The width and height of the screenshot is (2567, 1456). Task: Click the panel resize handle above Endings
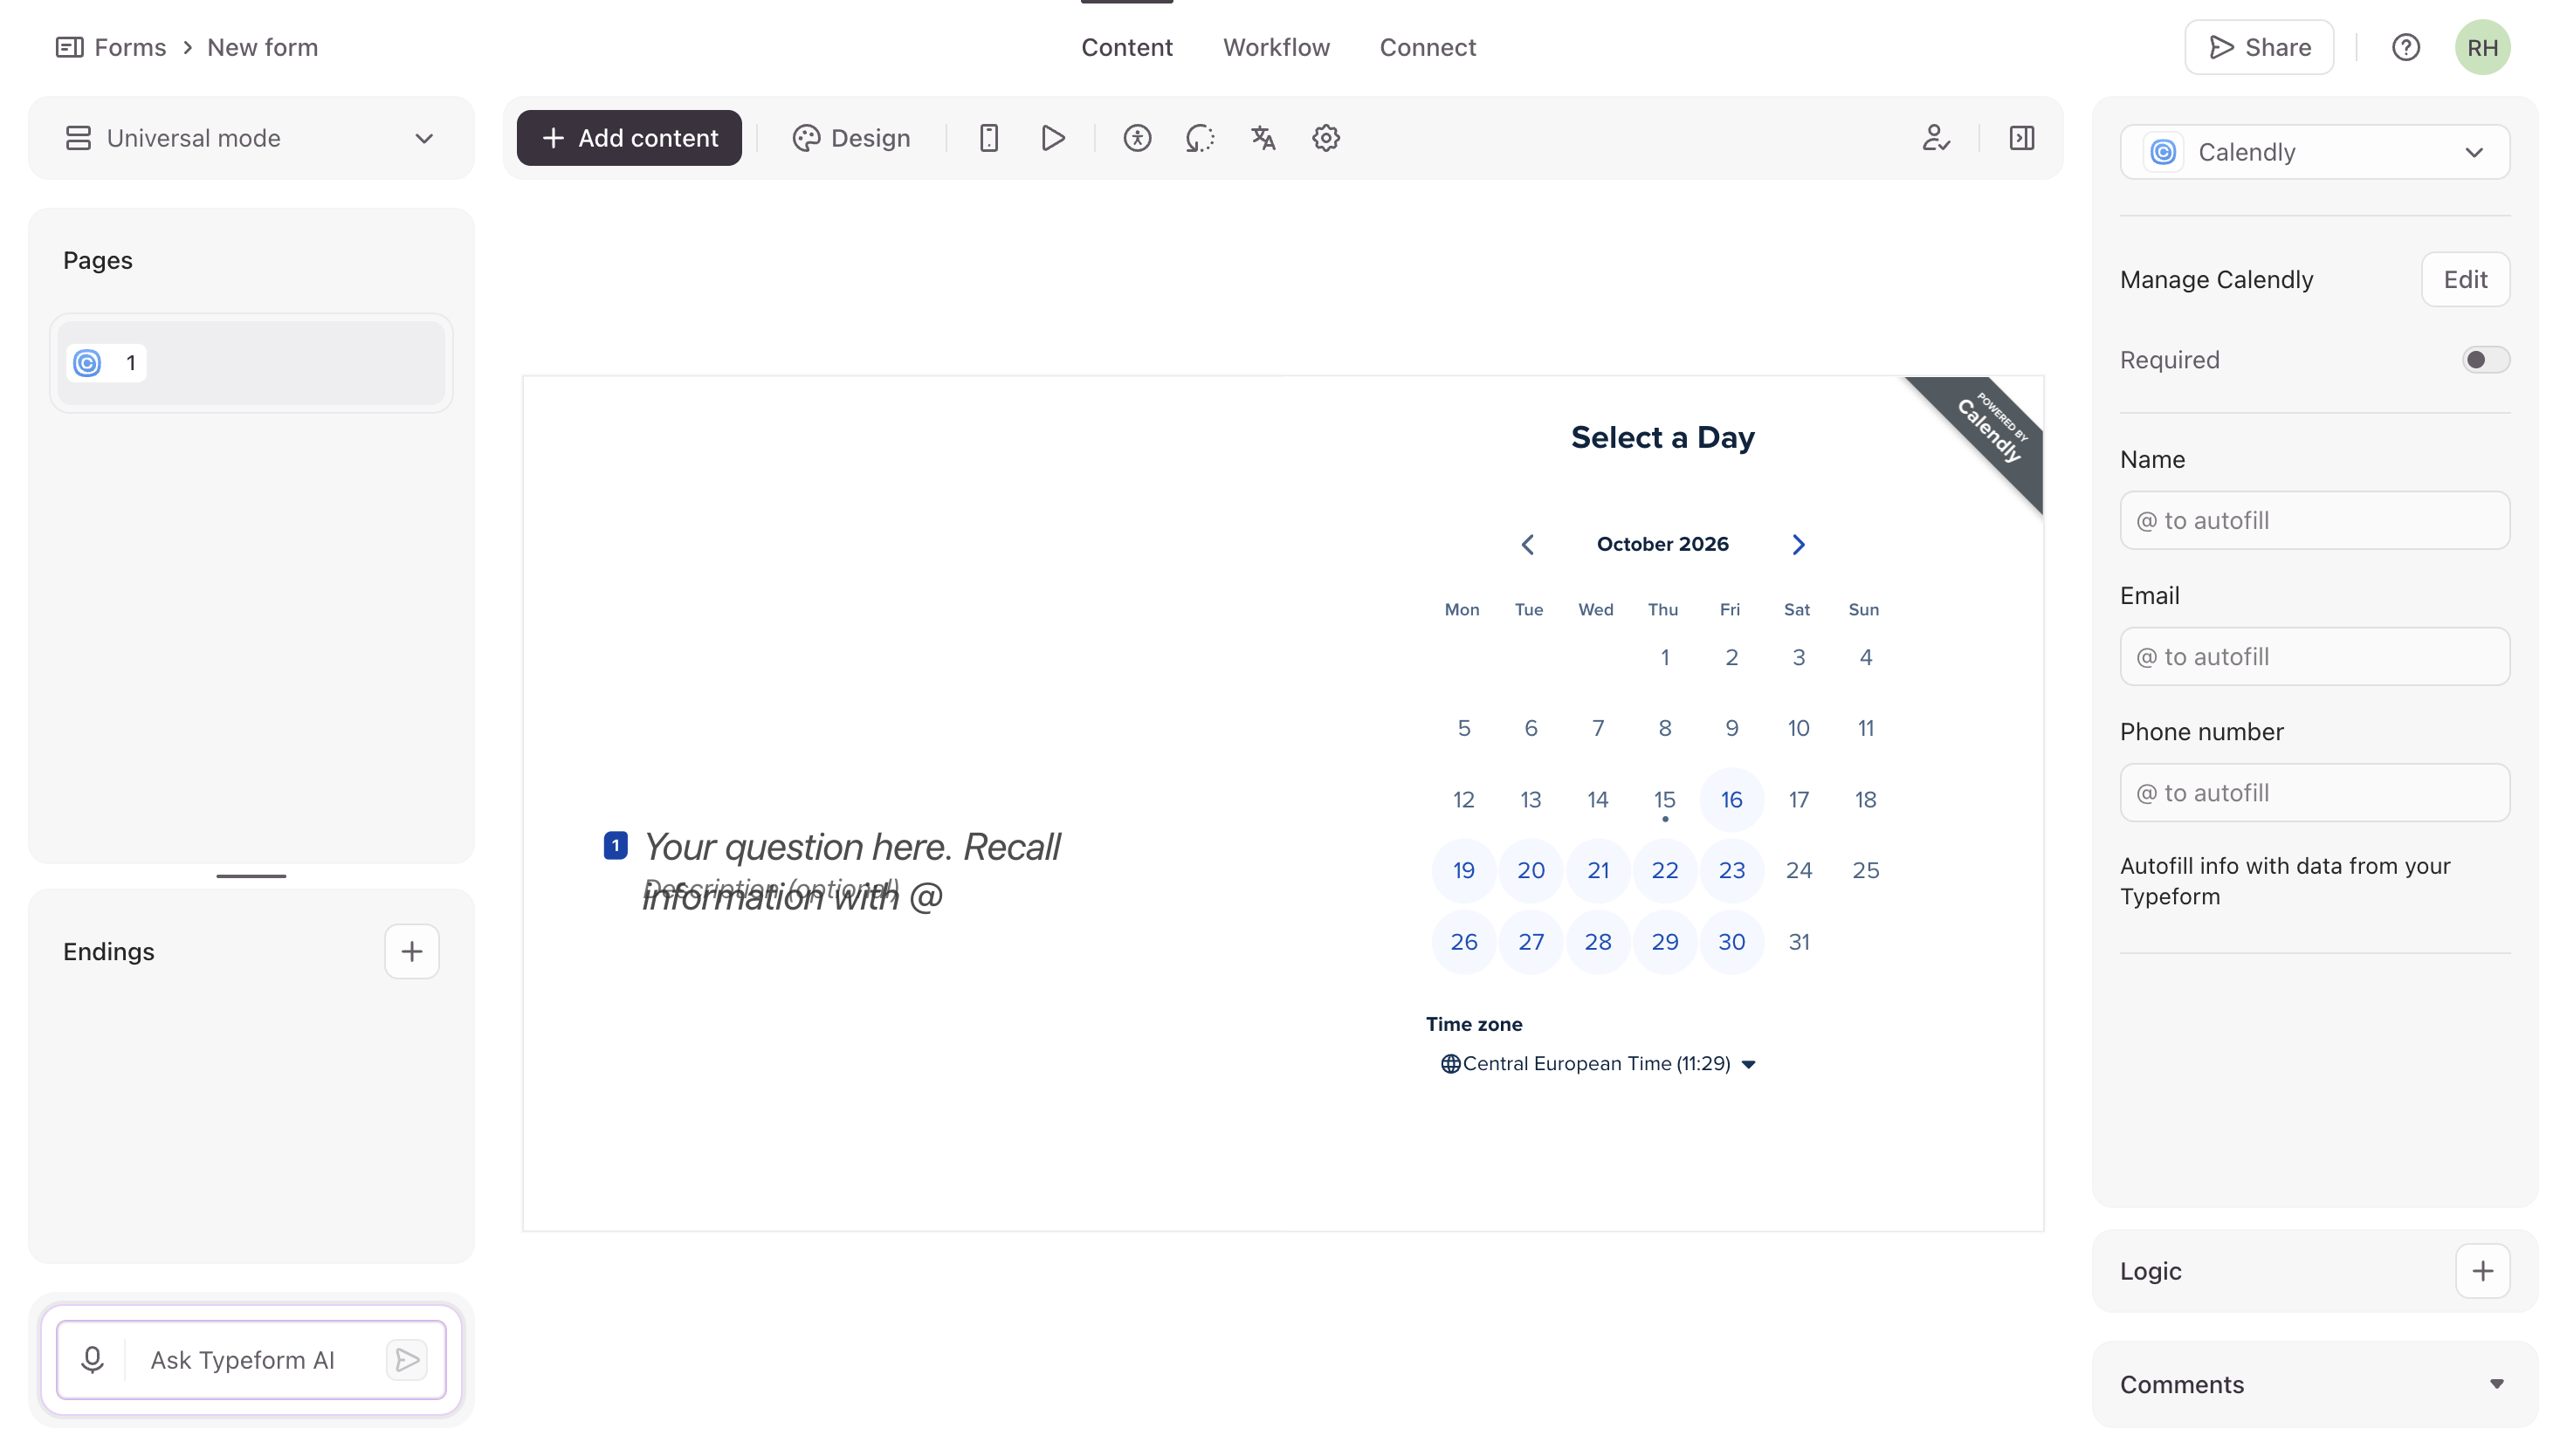tap(251, 876)
